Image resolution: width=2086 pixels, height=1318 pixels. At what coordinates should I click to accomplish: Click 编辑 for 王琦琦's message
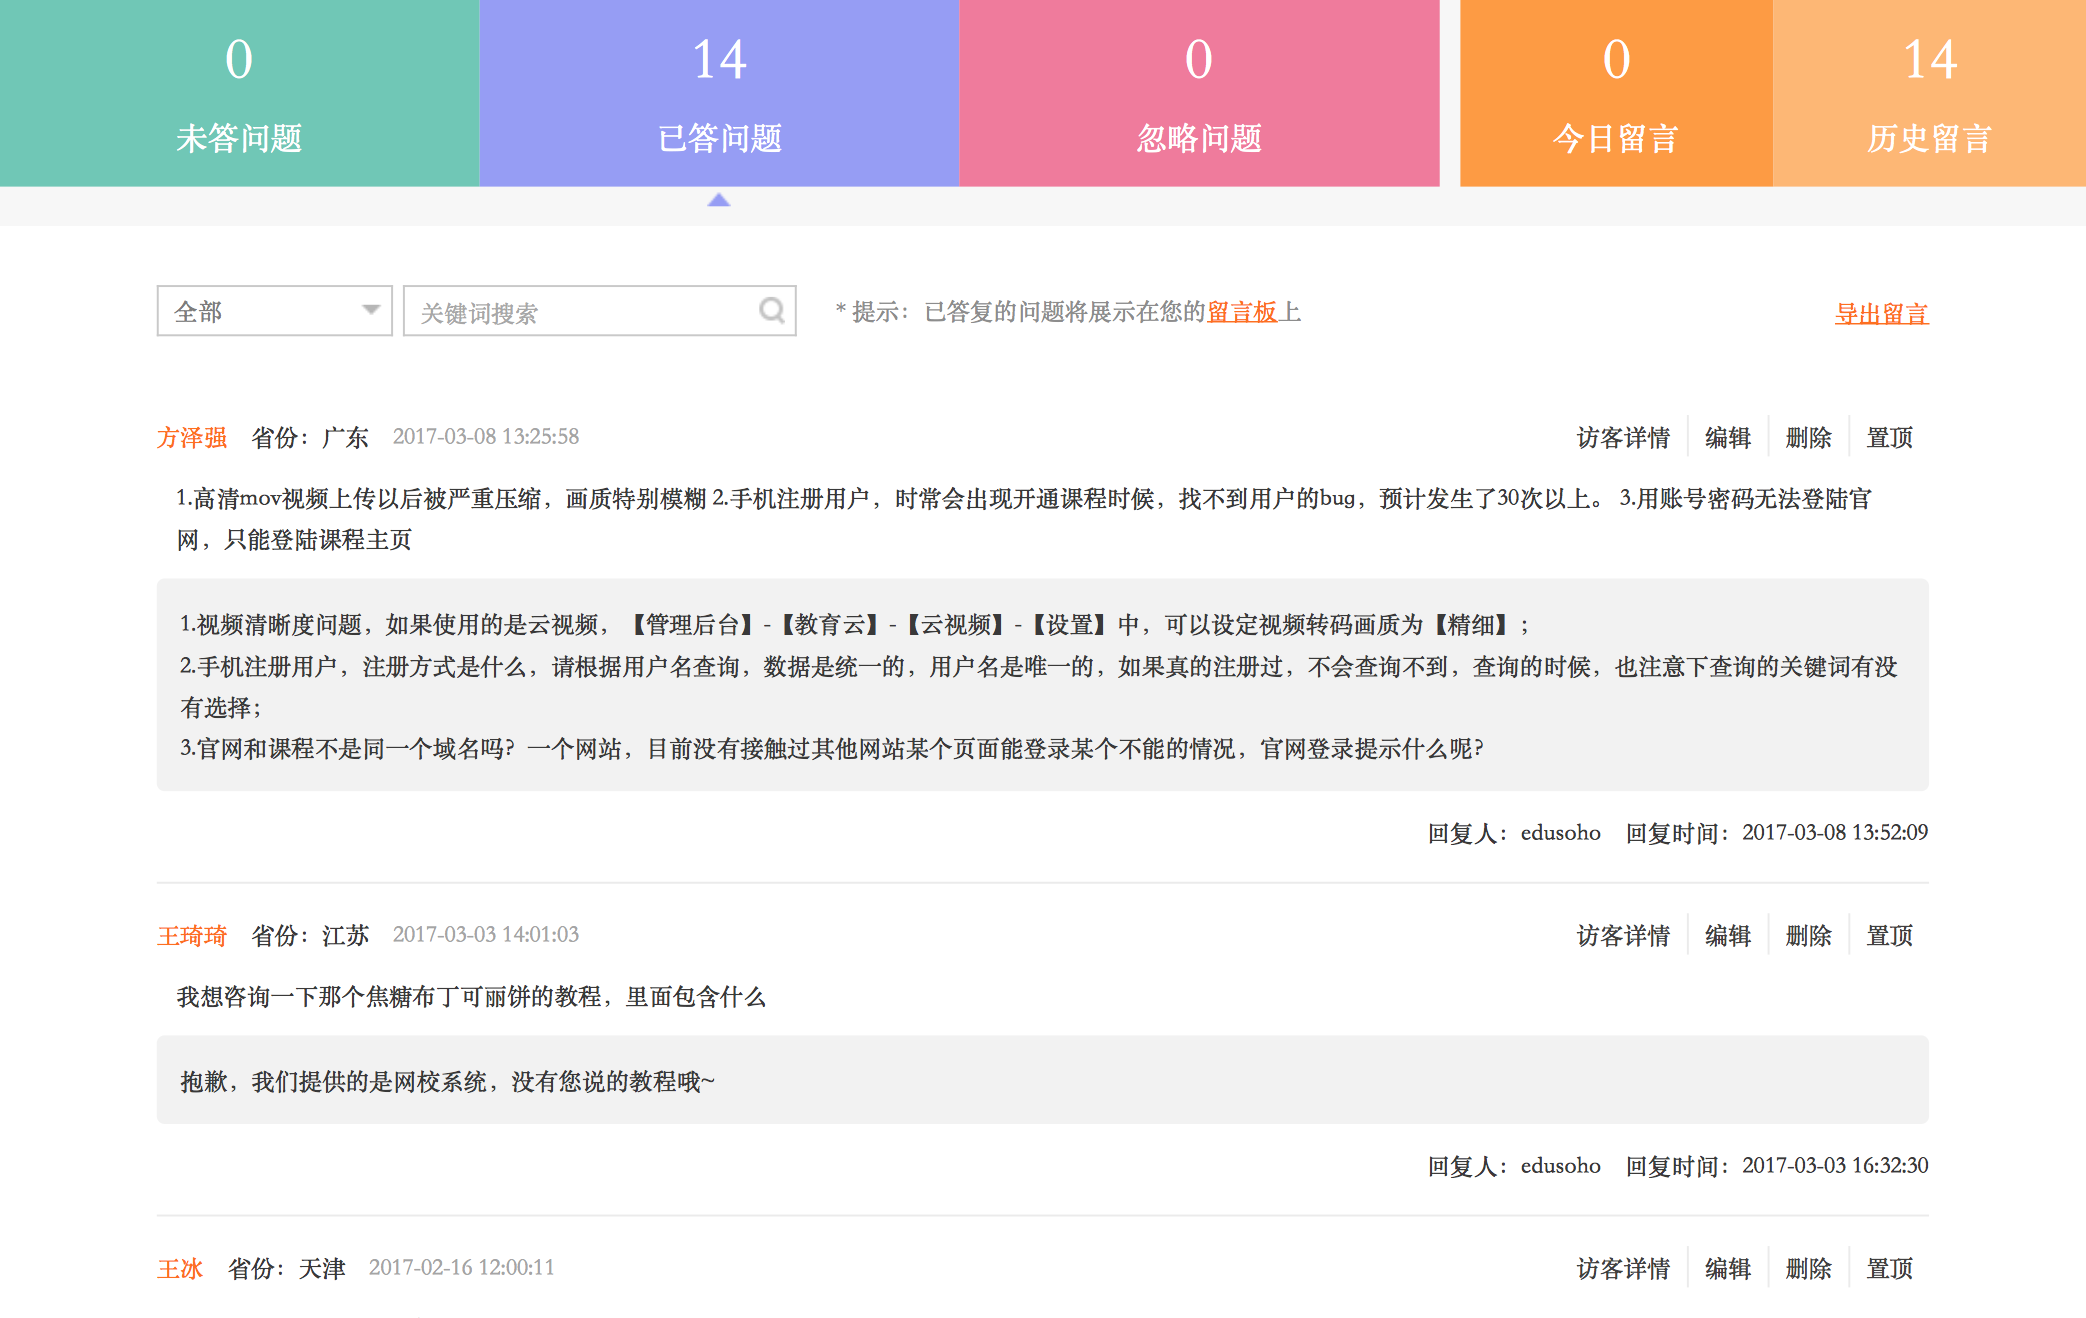click(x=1727, y=935)
